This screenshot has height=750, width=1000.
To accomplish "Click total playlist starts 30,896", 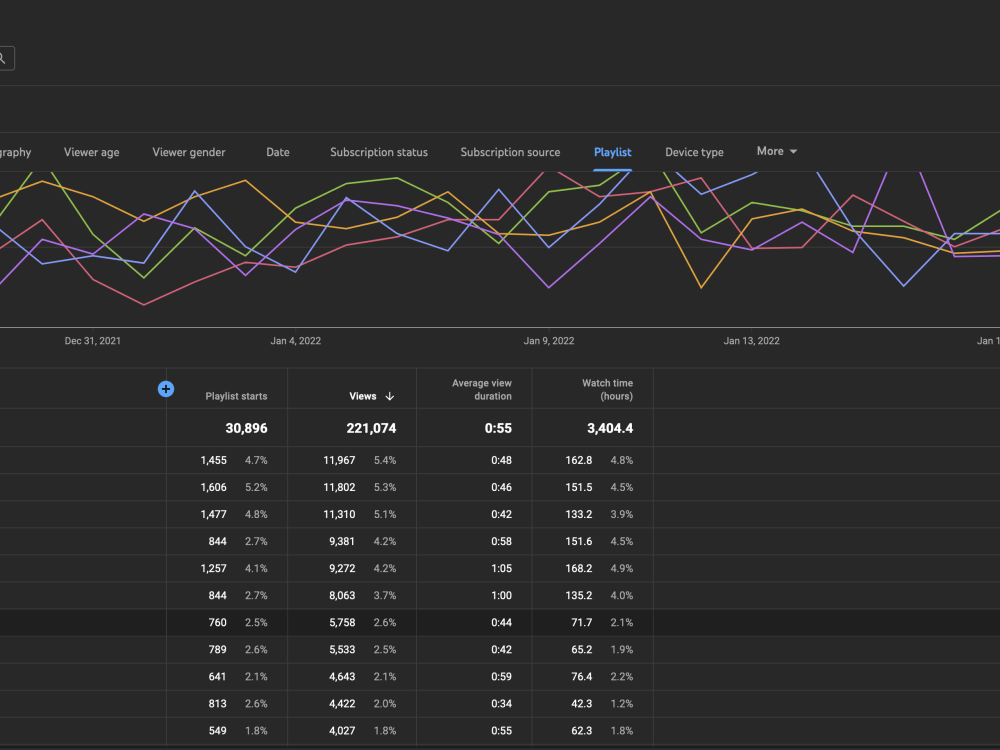I will 246,428.
